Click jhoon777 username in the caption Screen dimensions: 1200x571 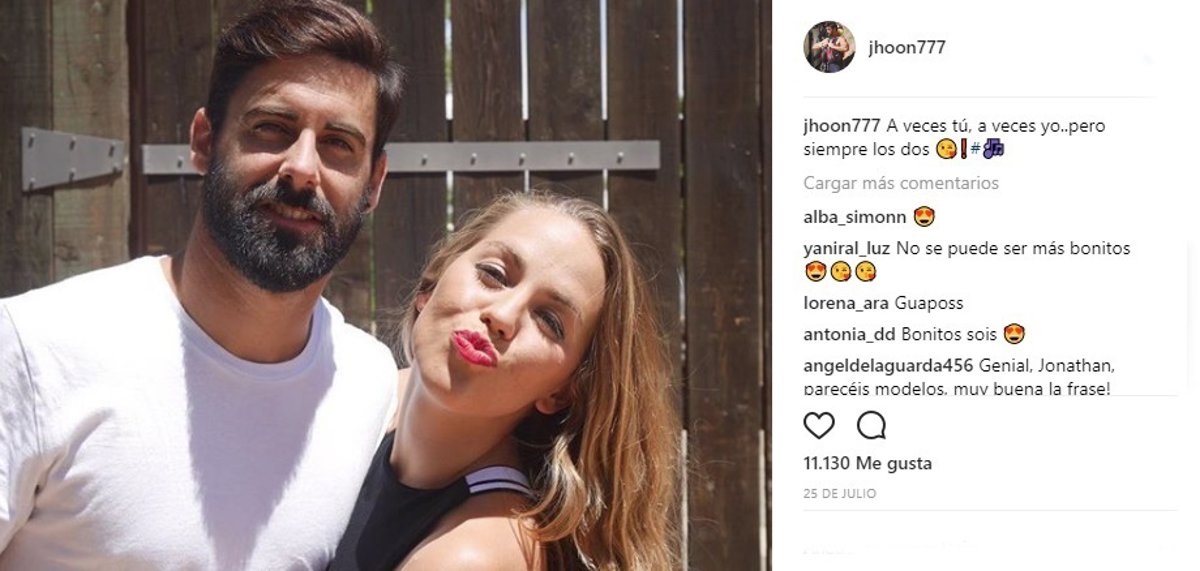842,127
